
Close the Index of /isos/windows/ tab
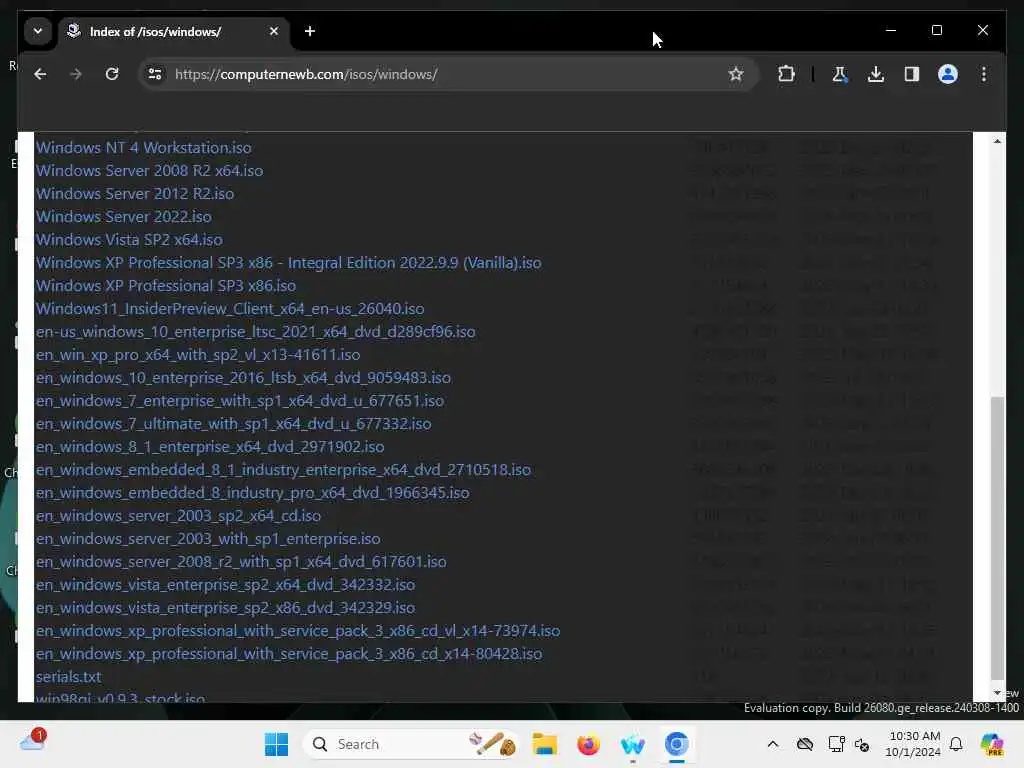[274, 31]
